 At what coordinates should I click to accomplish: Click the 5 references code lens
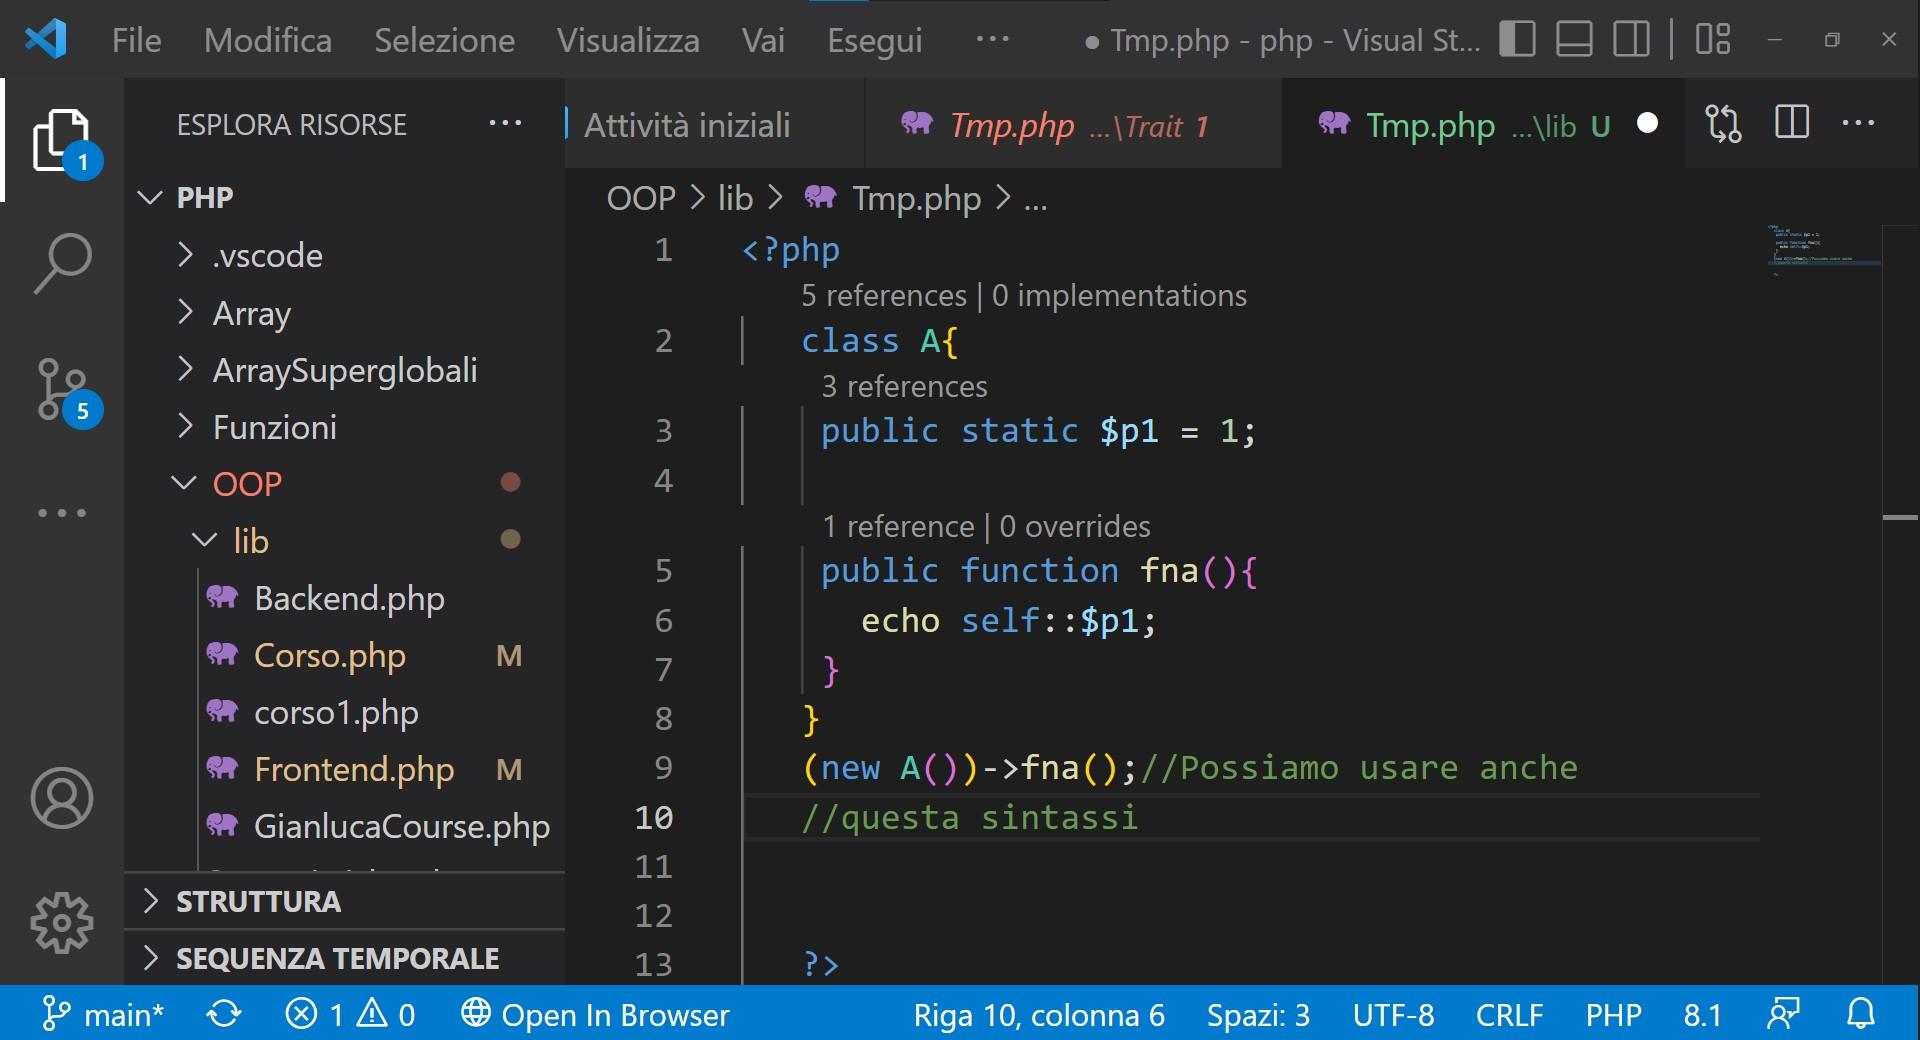[884, 295]
